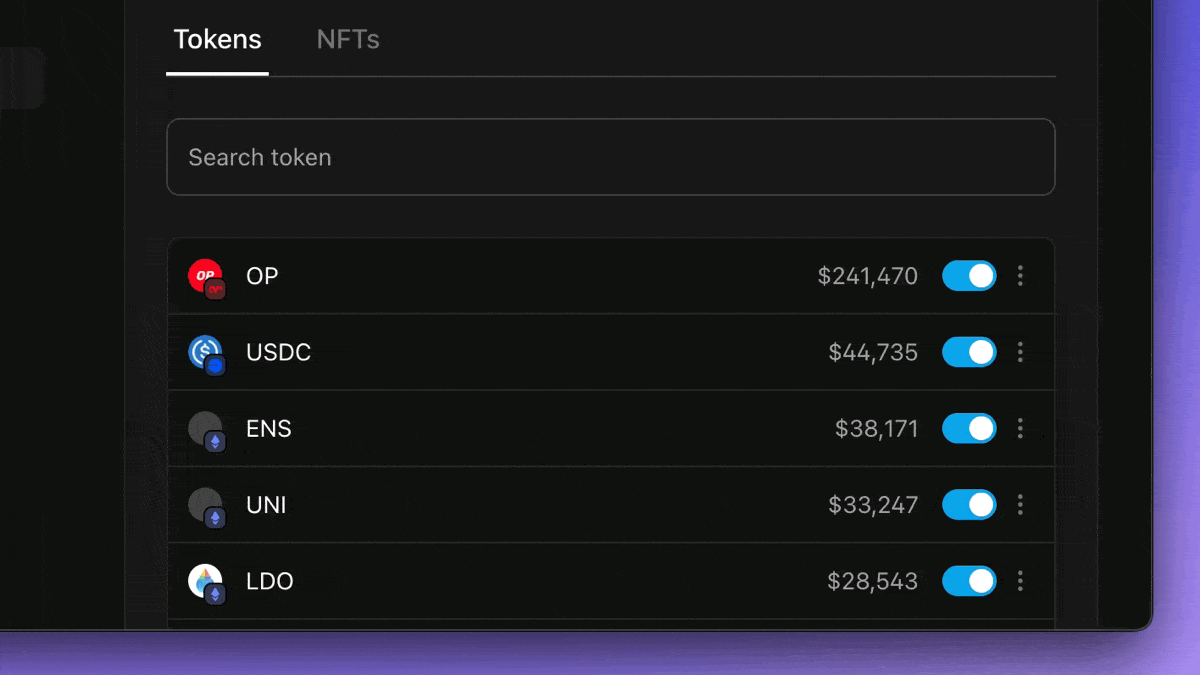Click the $44,735 balance value

(873, 352)
